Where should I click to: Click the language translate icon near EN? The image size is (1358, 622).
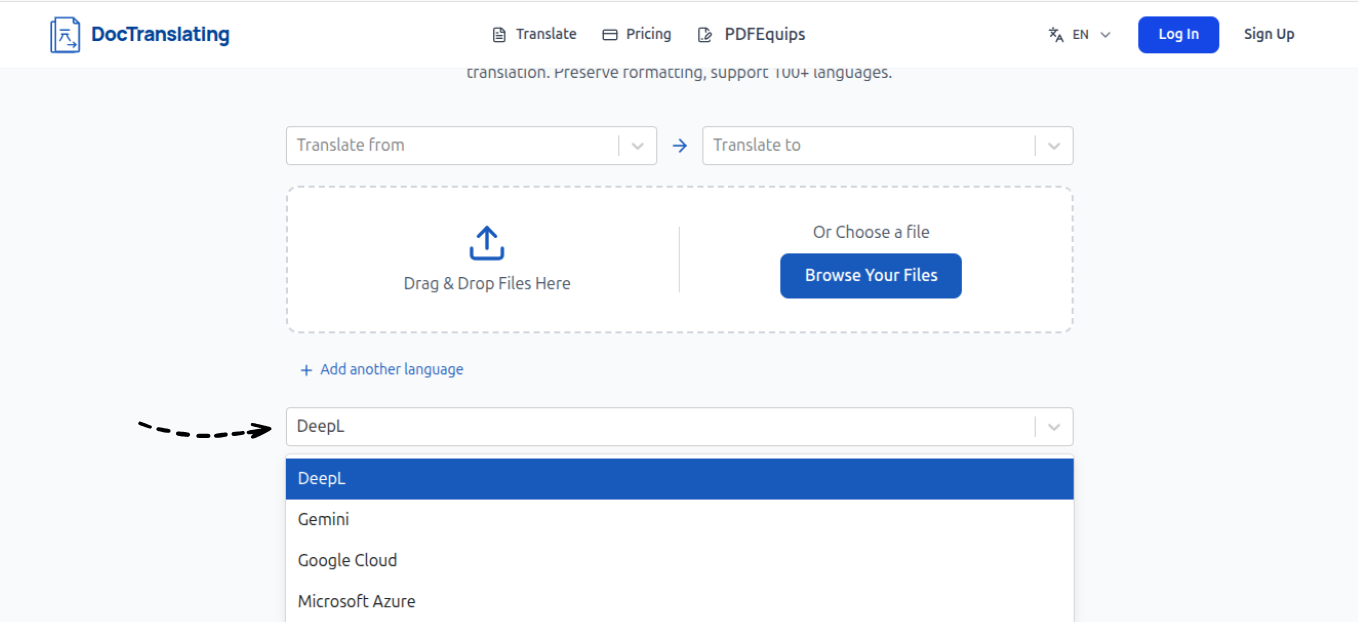tap(1056, 35)
